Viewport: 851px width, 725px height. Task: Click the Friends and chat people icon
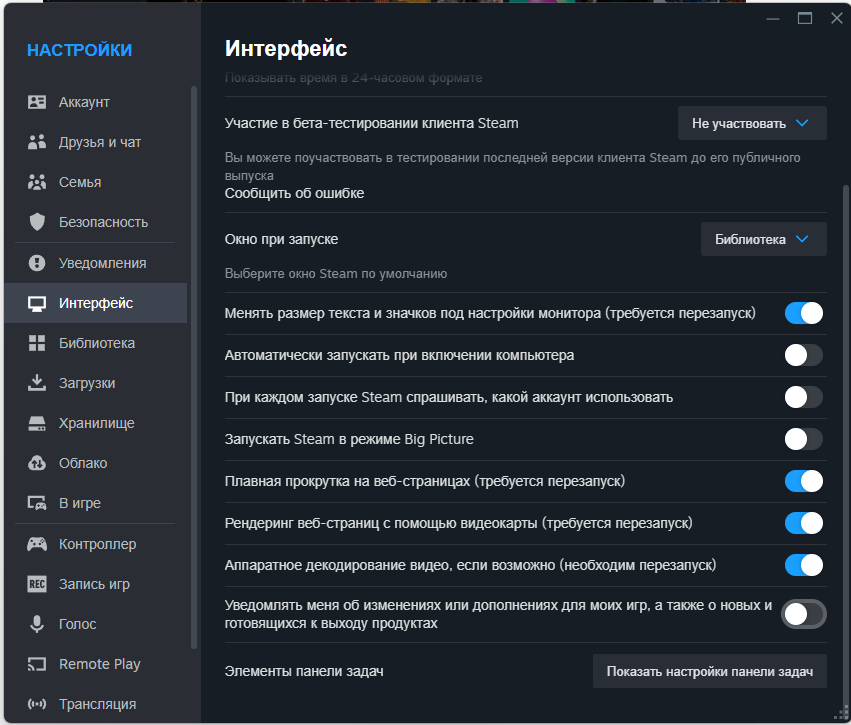(x=37, y=142)
